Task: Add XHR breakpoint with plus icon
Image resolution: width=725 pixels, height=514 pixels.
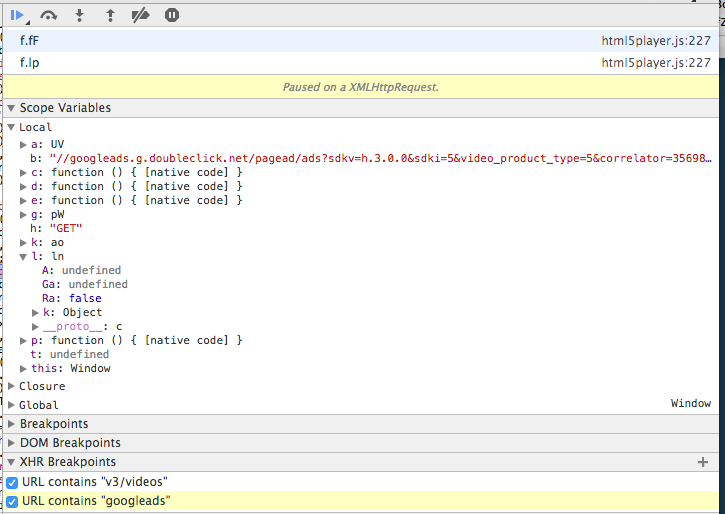Action: [x=703, y=462]
